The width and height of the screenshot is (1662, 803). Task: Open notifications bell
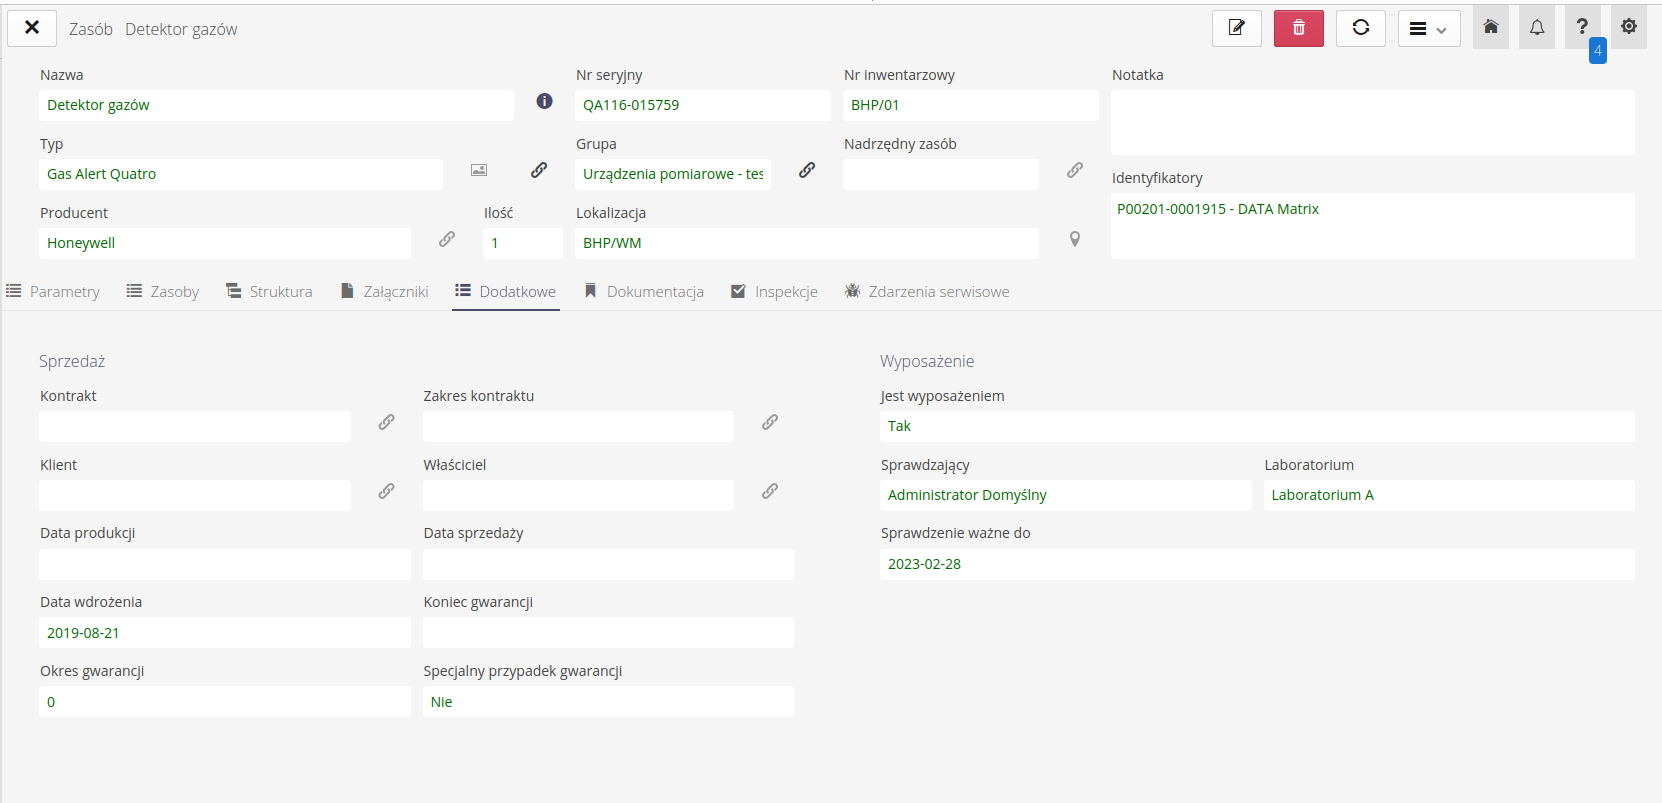coord(1536,27)
